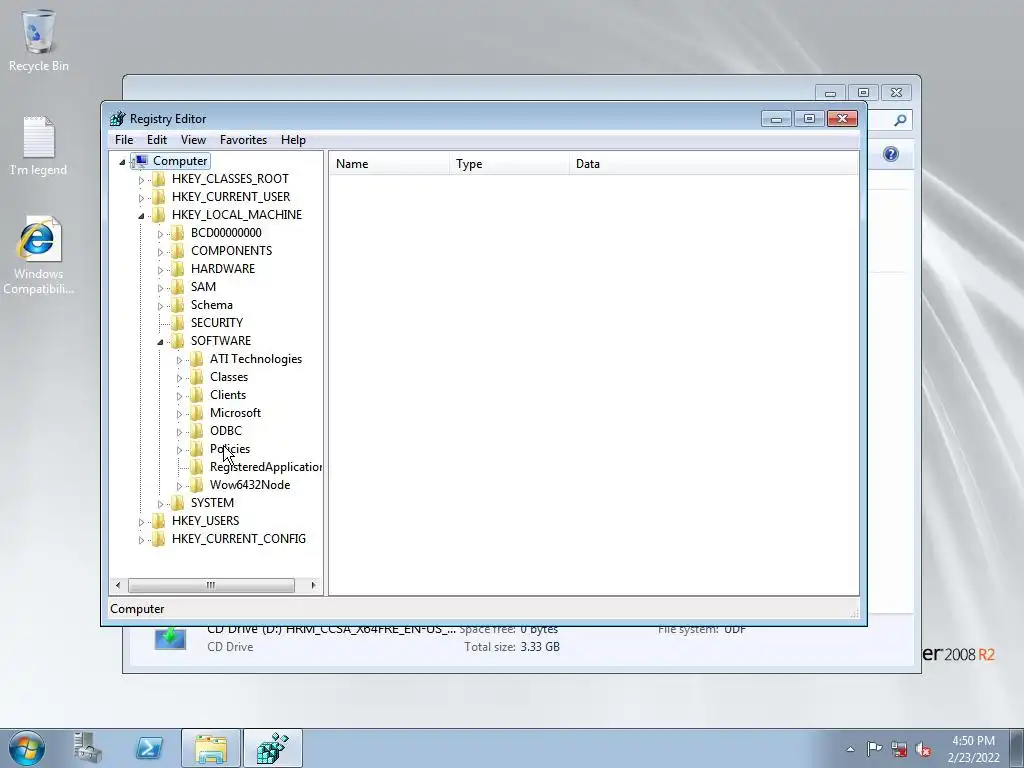Screen dimensions: 1024x768
Task: Collapse the SOFTWARE key node
Action: click(x=160, y=342)
